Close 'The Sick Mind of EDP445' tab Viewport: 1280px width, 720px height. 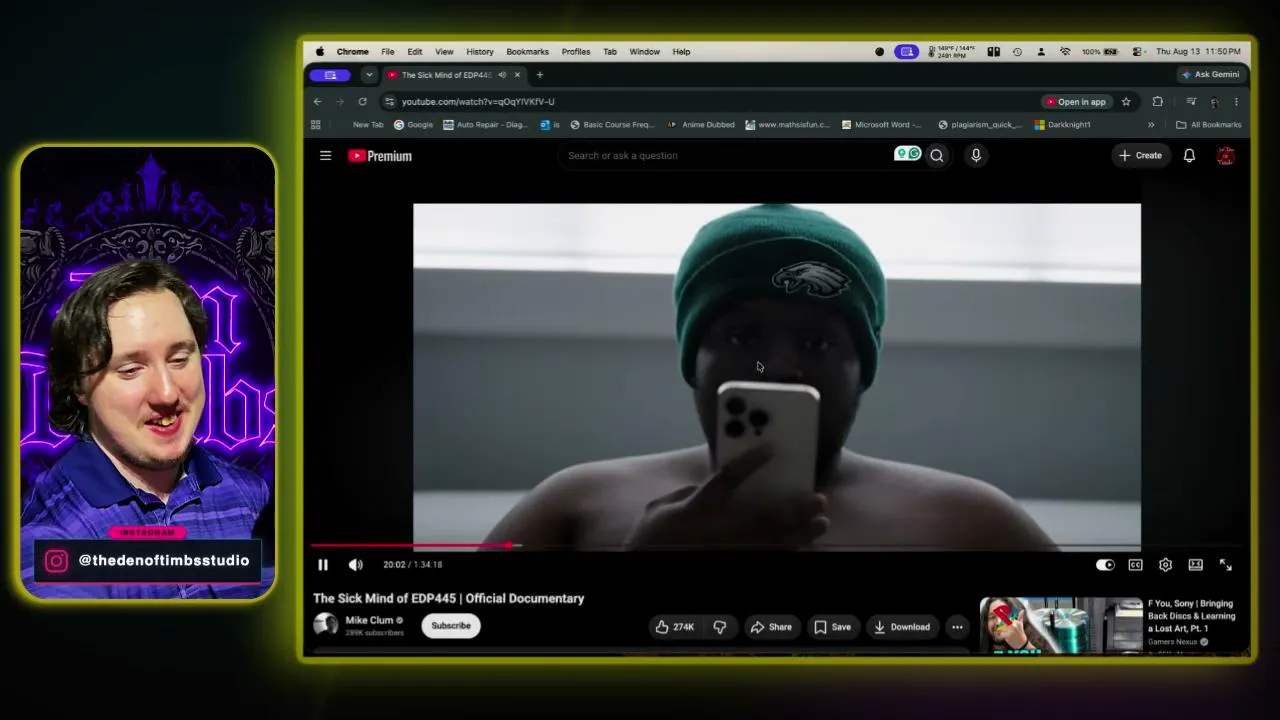coord(517,75)
